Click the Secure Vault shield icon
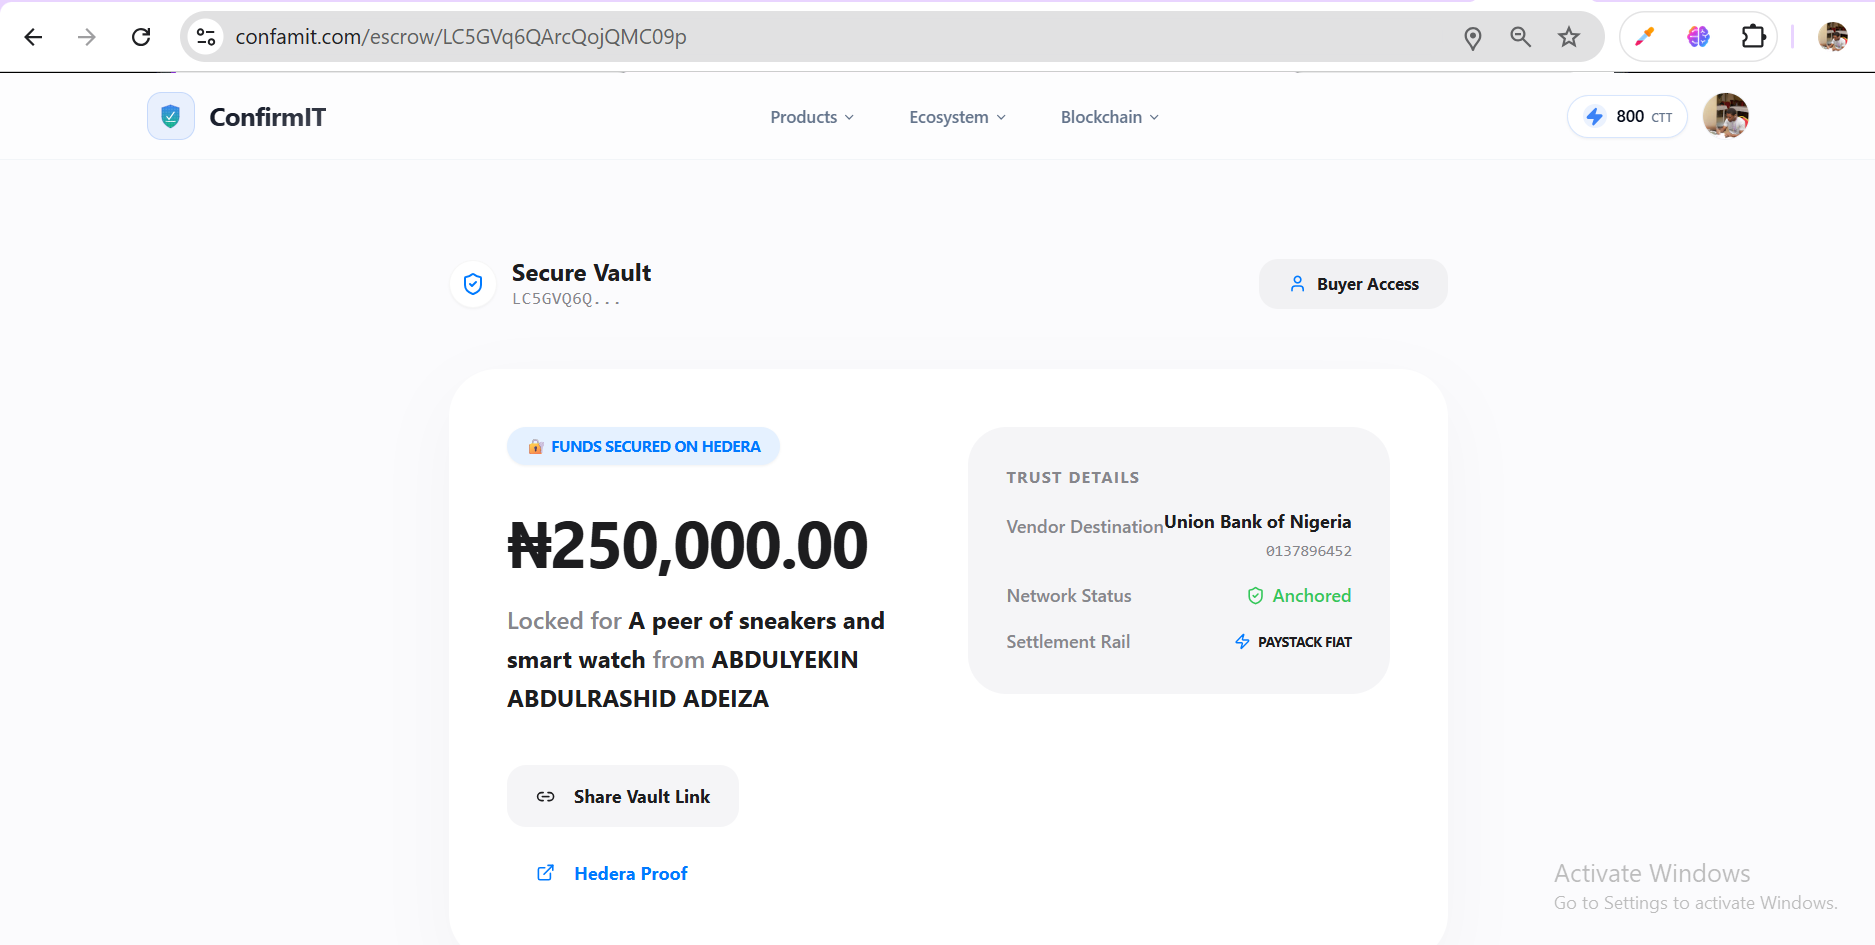 (473, 285)
